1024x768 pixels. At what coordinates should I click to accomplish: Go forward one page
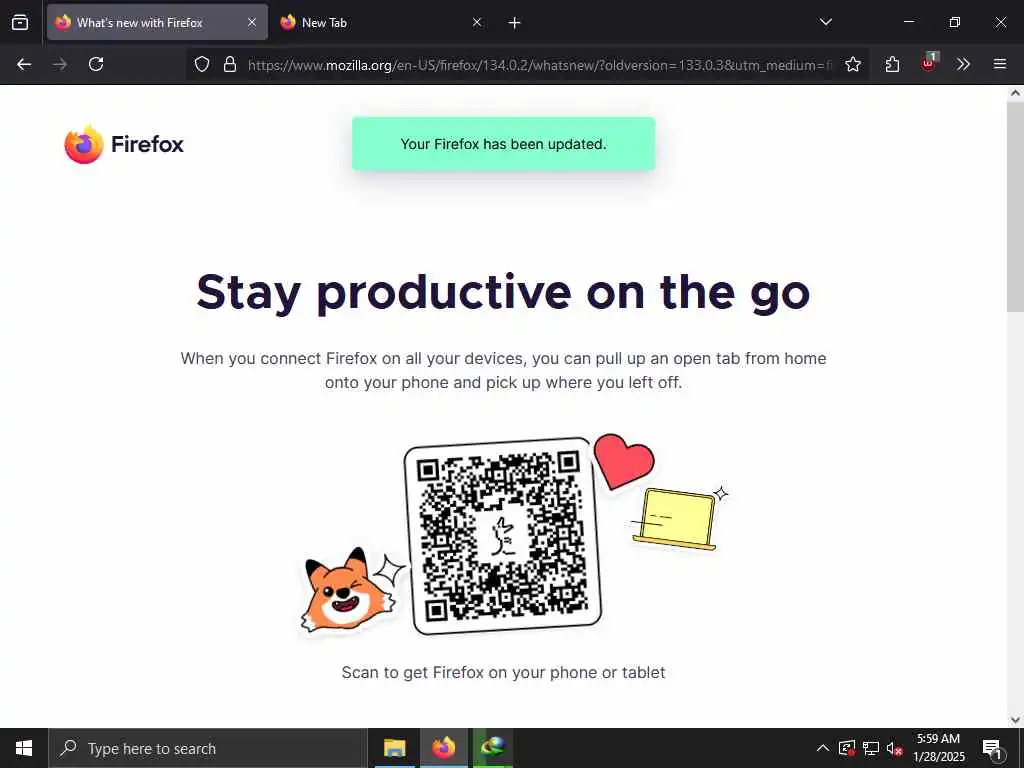pos(60,64)
